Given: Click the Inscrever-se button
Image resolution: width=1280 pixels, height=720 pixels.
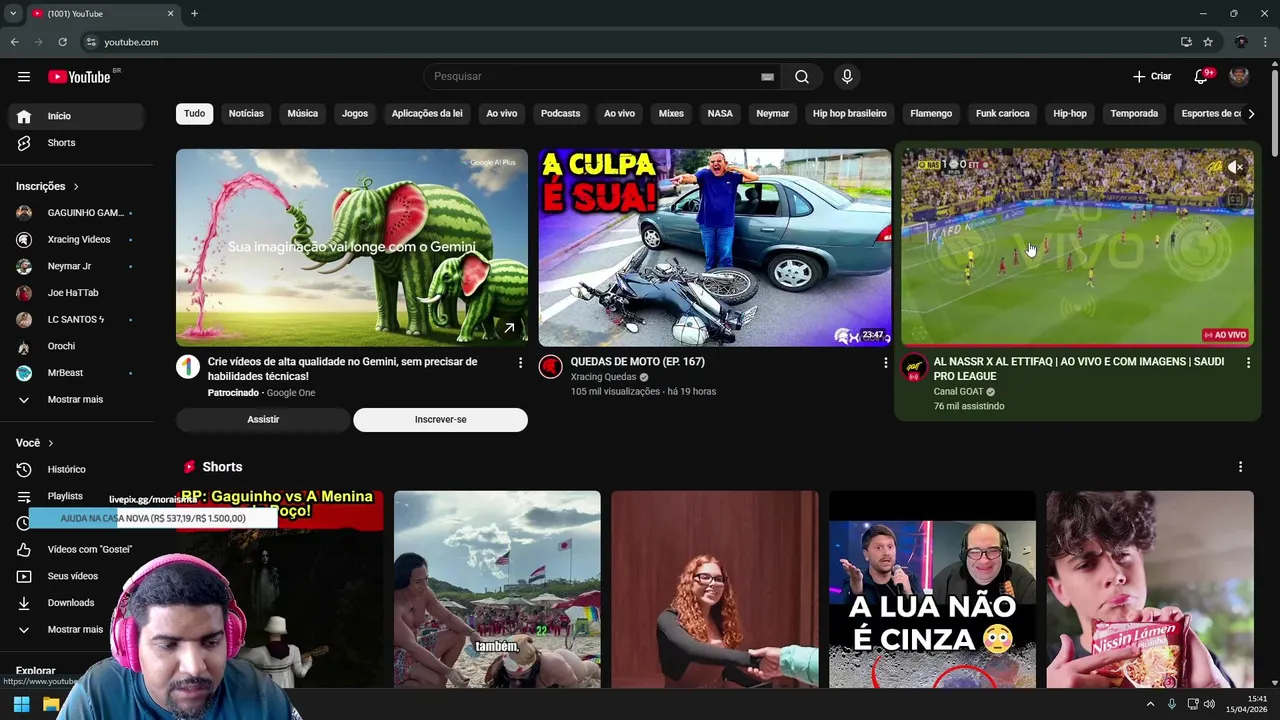Looking at the screenshot, I should pyautogui.click(x=440, y=420).
